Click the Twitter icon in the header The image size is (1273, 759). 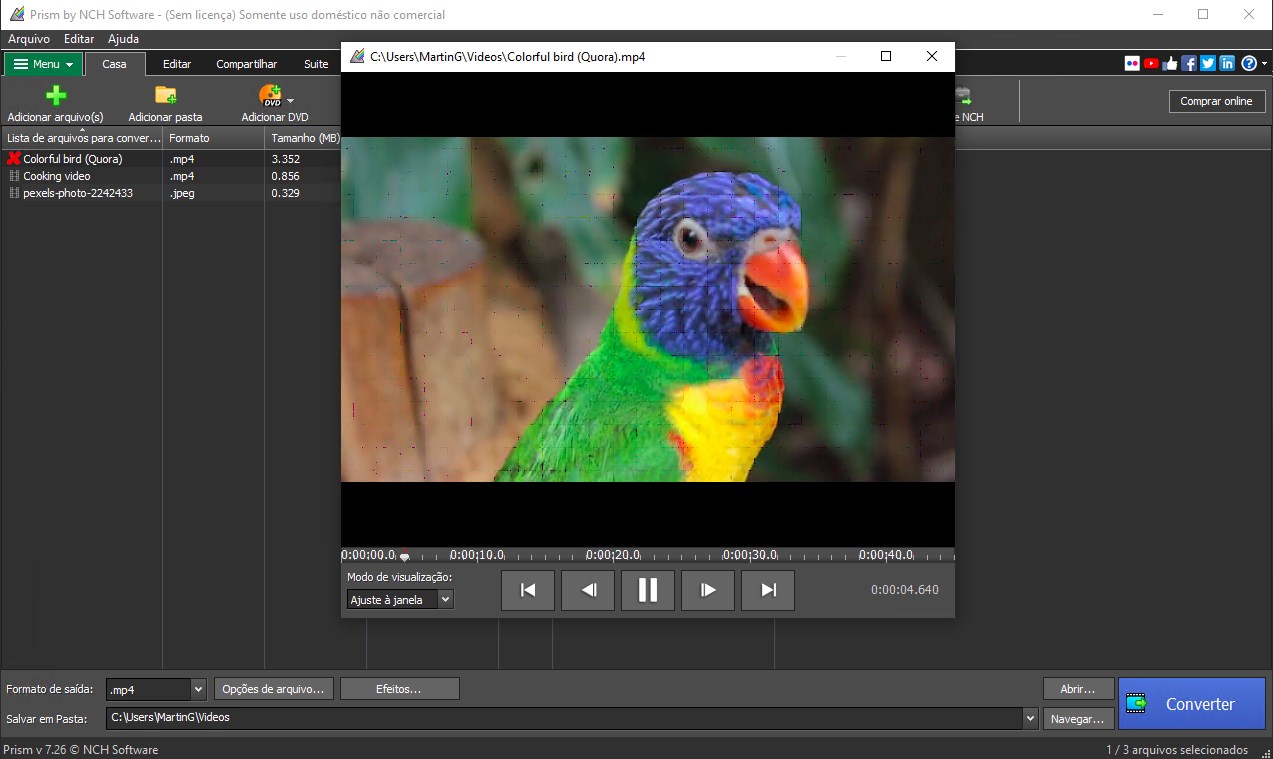[x=1208, y=63]
